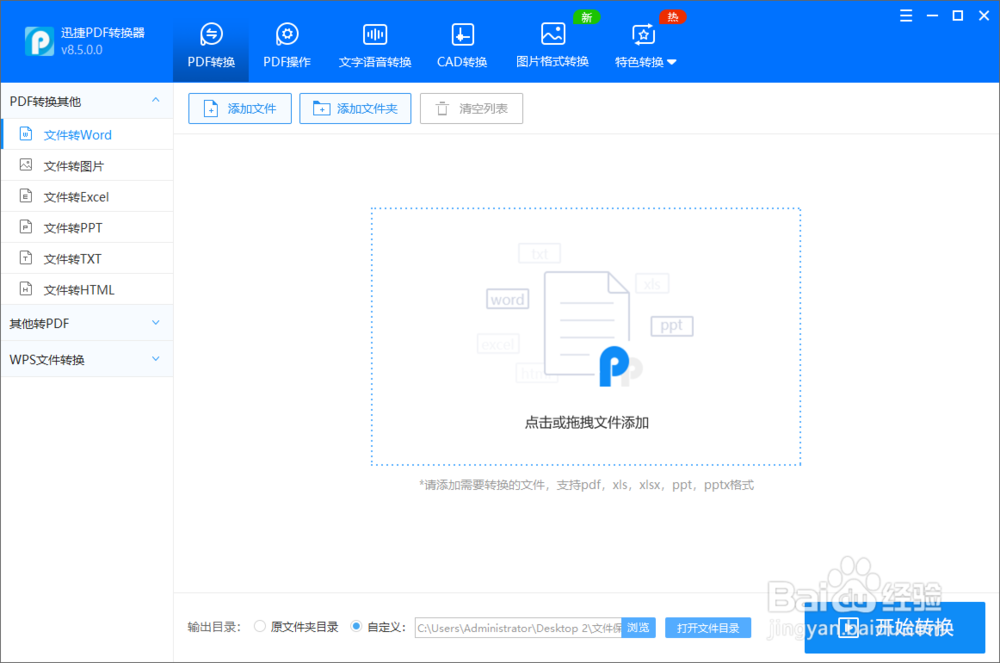Open the PDF转换 tab
Image resolution: width=1000 pixels, height=663 pixels.
coord(211,45)
